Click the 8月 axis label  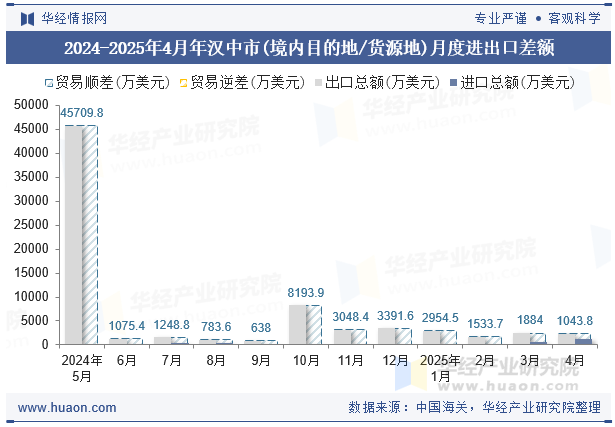[216, 360]
